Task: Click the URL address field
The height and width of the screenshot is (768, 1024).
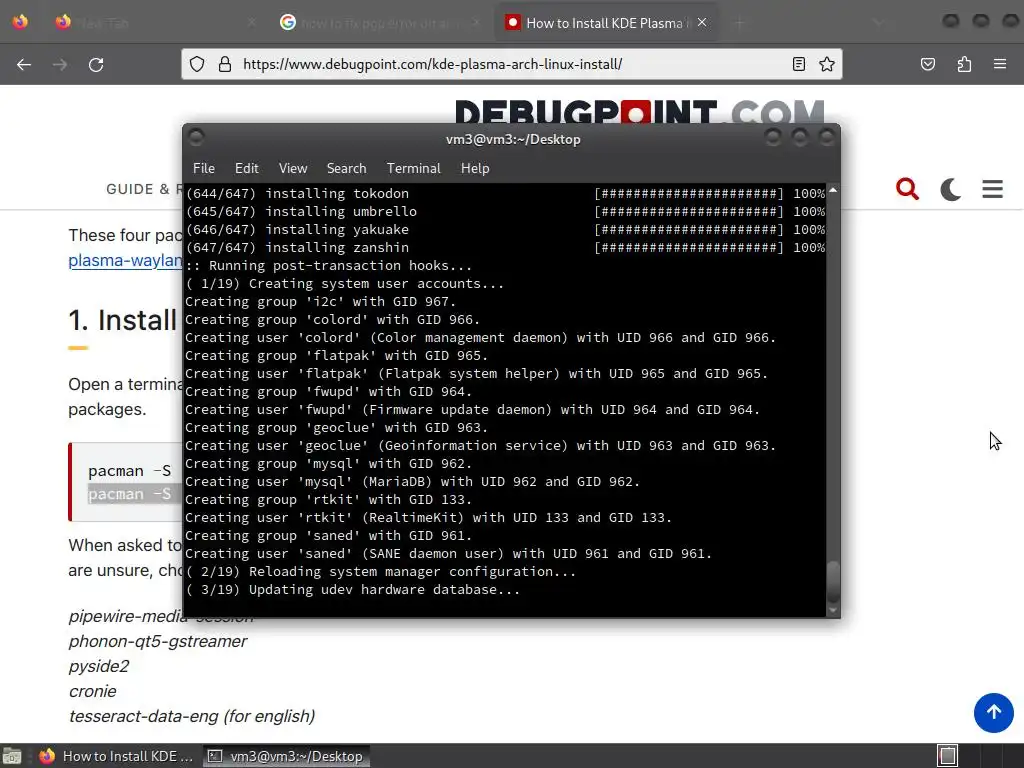Action: (512, 64)
